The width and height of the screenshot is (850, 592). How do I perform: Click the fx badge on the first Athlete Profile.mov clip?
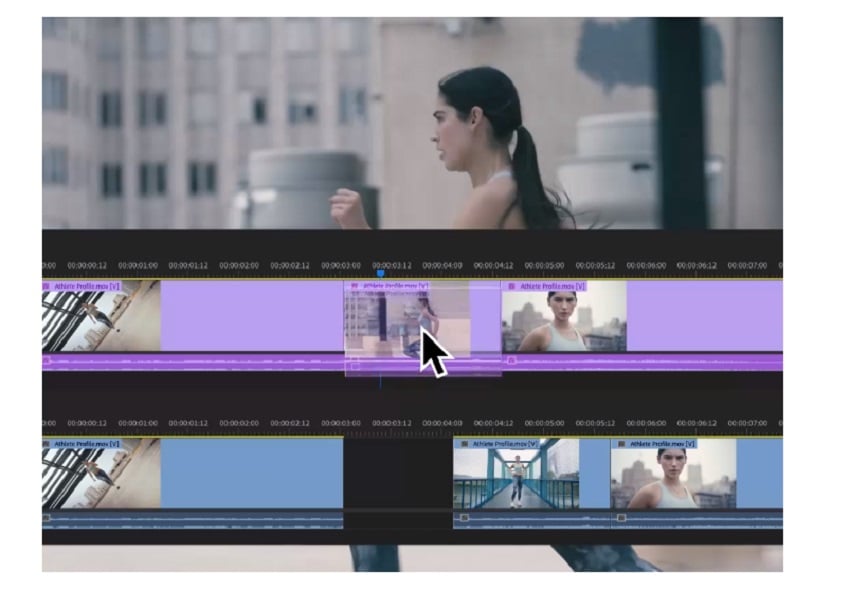[44, 287]
